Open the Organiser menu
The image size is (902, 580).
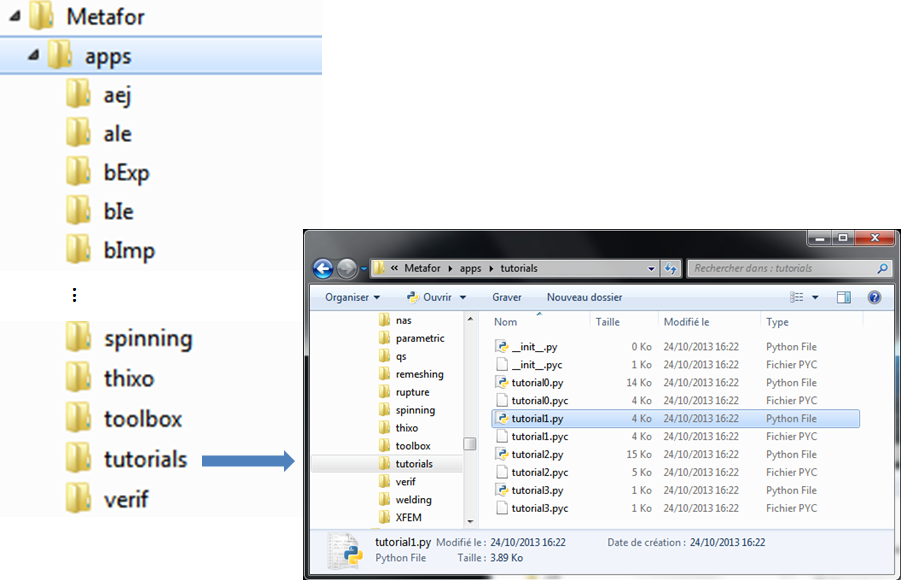[352, 297]
